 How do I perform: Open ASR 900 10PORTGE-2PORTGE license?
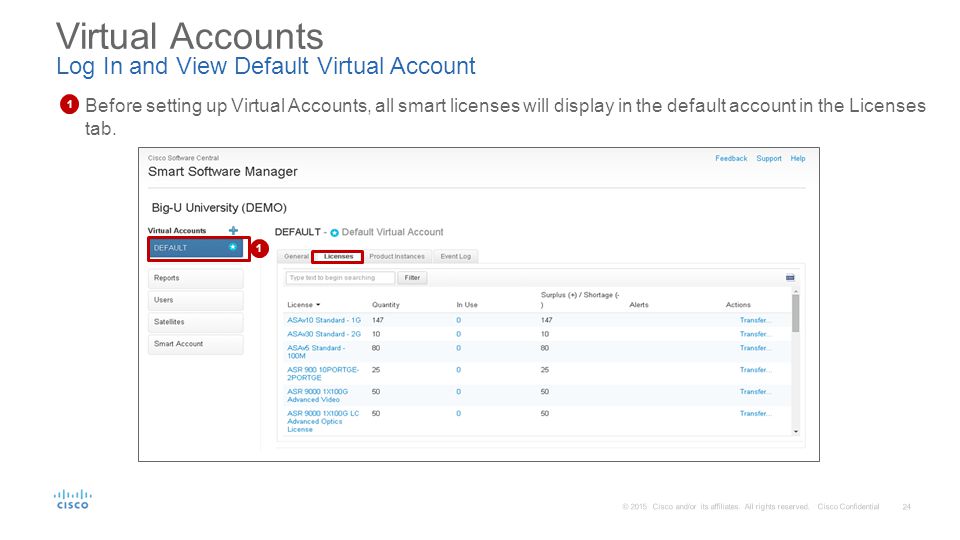click(323, 374)
